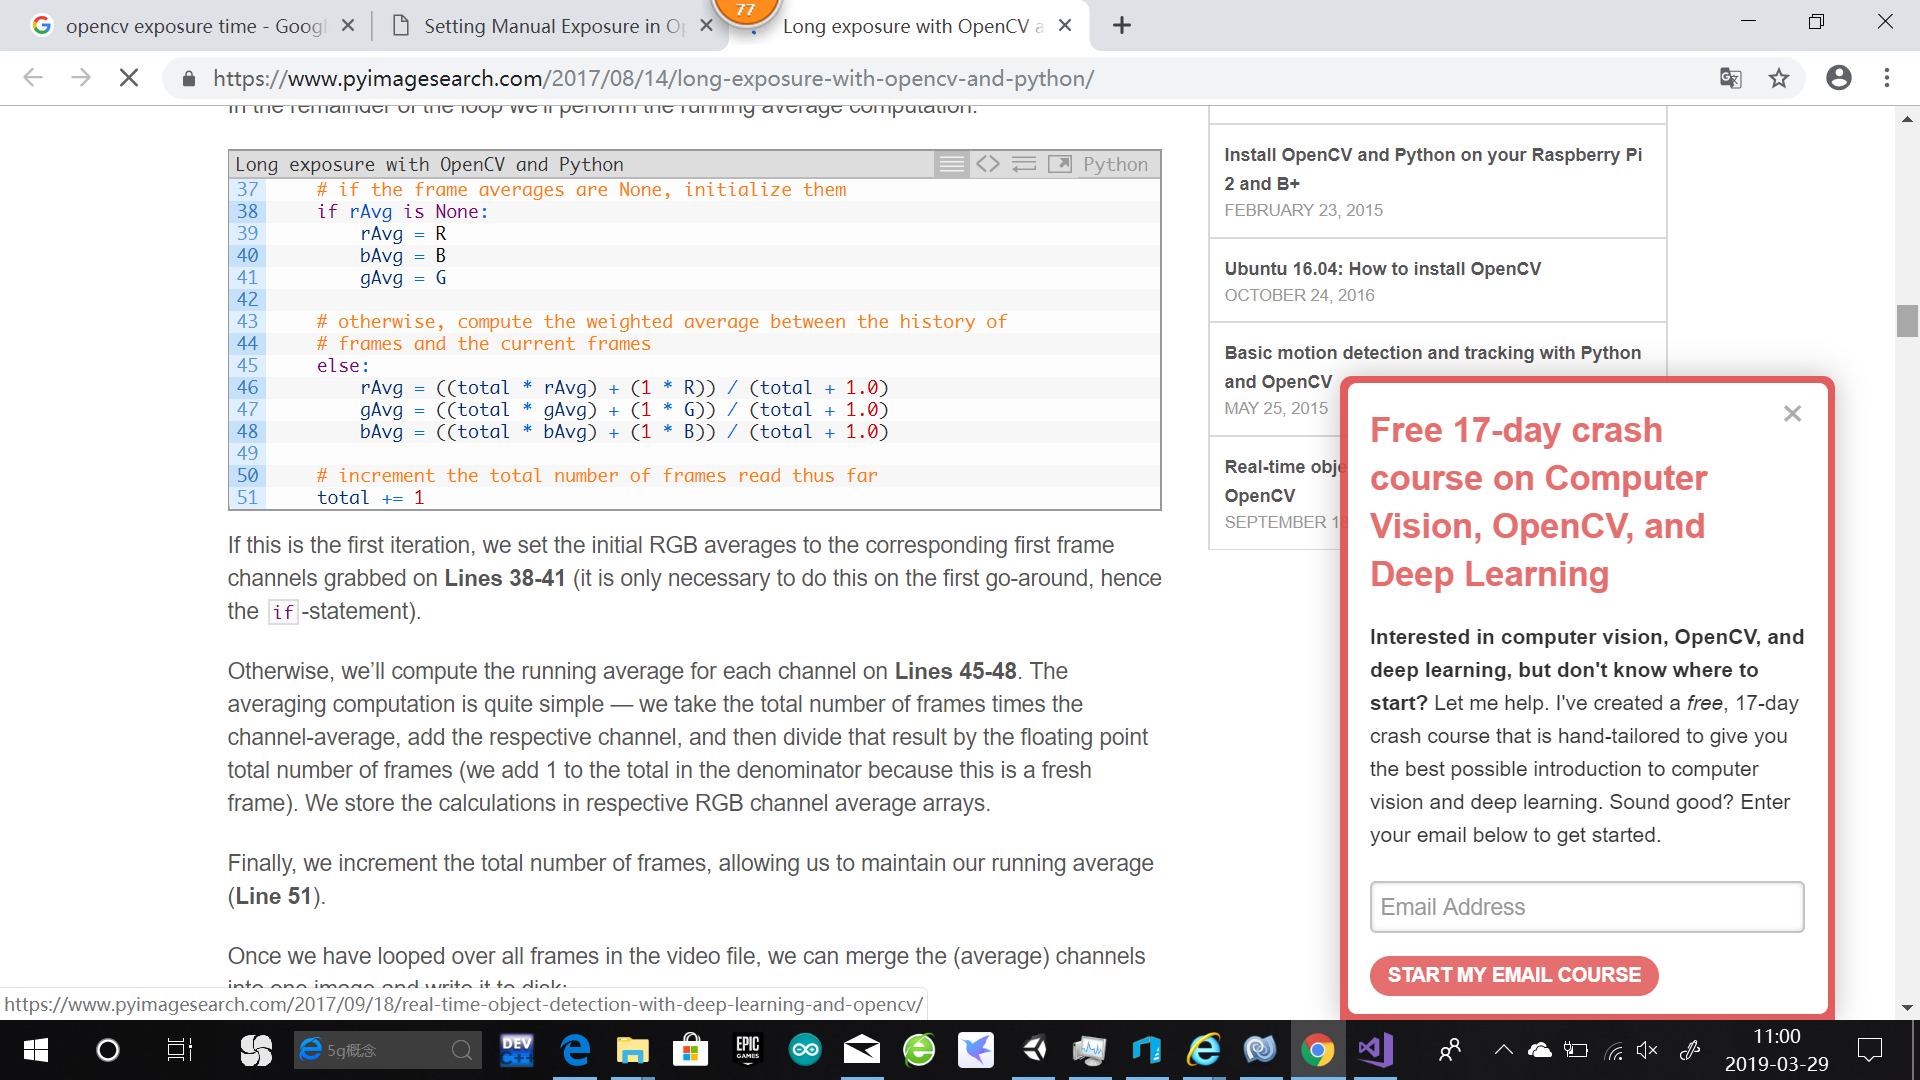Viewport: 1920px width, 1080px height.
Task: Close the crash course popup
Action: pyautogui.click(x=1792, y=413)
